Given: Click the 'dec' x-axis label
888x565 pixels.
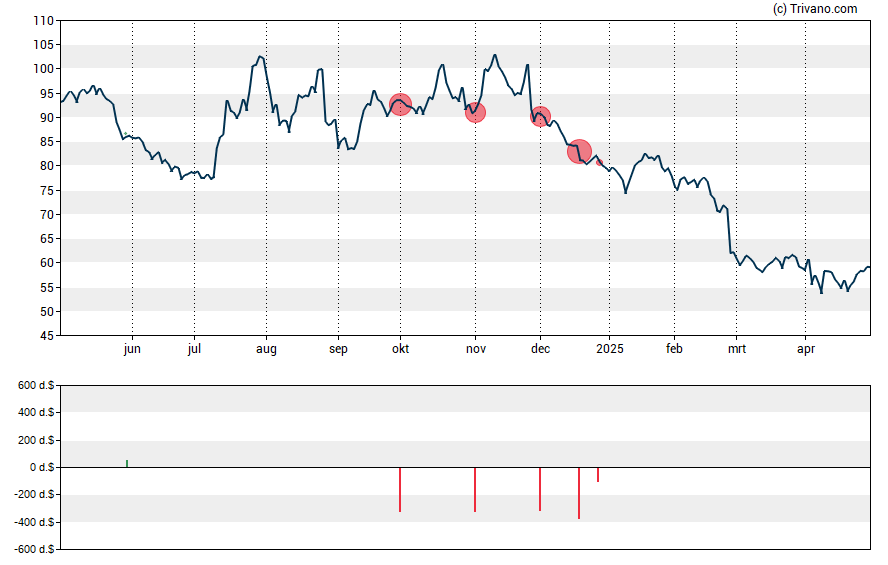Looking at the screenshot, I should click(x=540, y=349).
